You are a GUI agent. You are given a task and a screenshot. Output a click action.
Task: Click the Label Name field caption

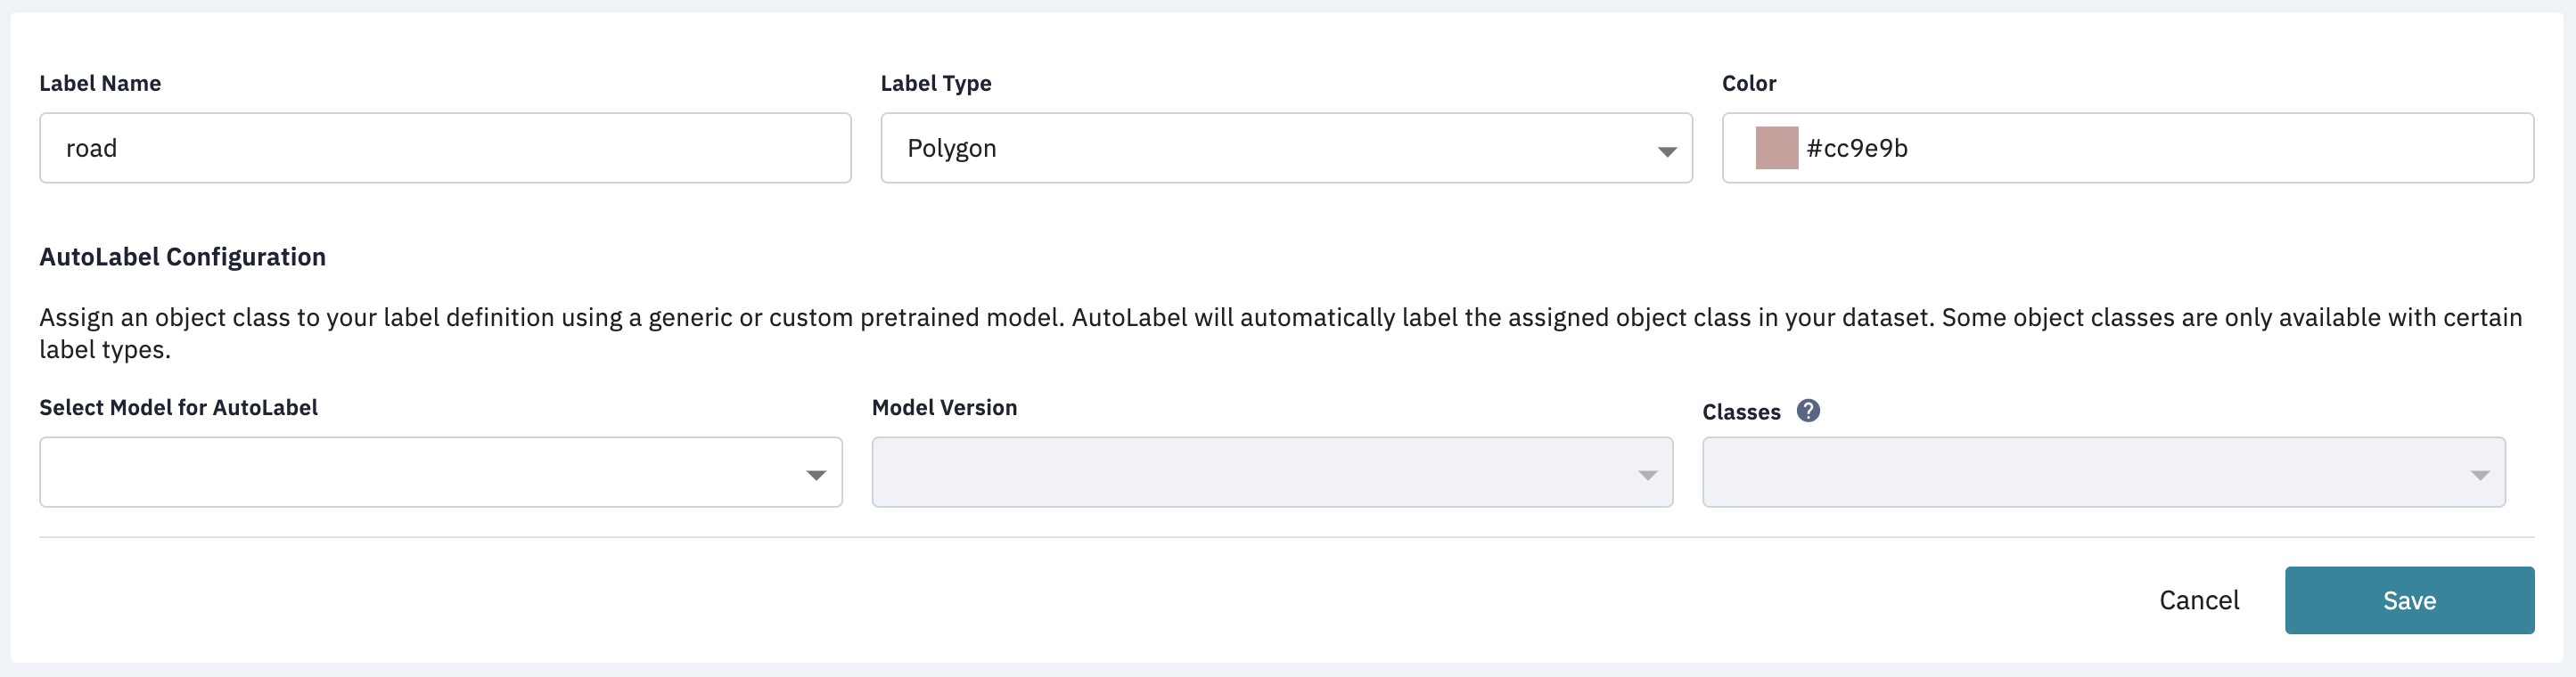point(100,83)
